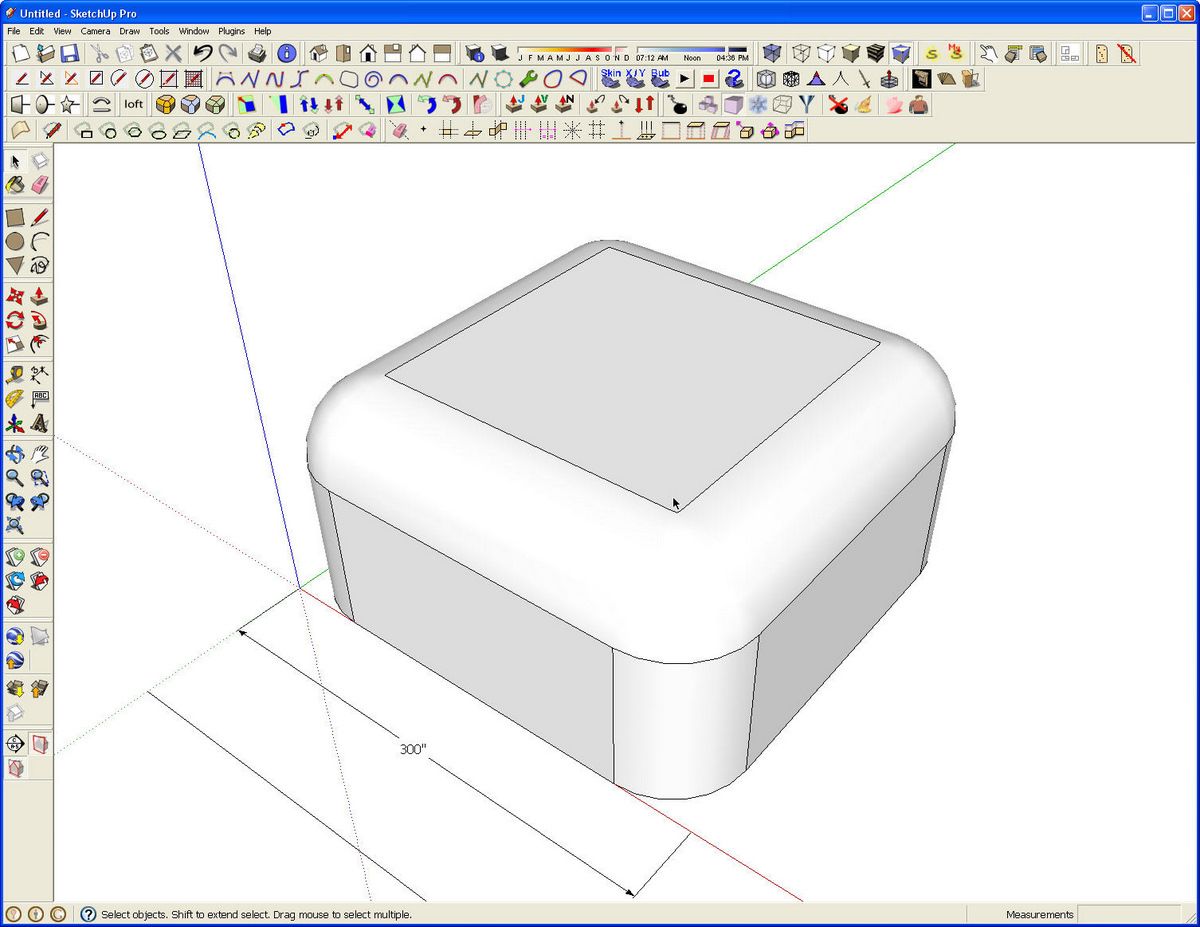
Task: Open the Help menu
Action: click(263, 31)
